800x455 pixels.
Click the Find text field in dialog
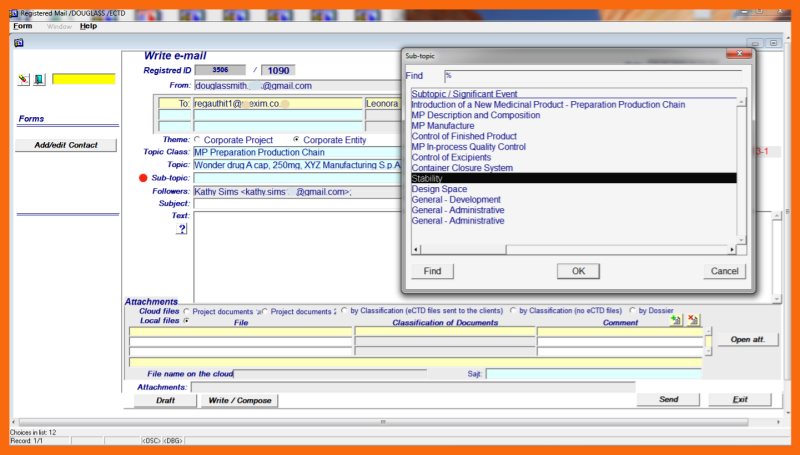(592, 75)
